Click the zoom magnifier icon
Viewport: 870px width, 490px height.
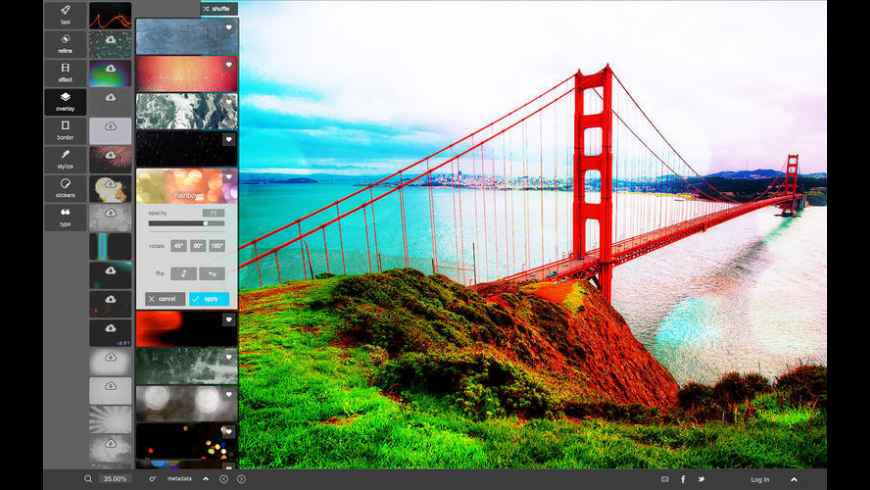(88, 479)
